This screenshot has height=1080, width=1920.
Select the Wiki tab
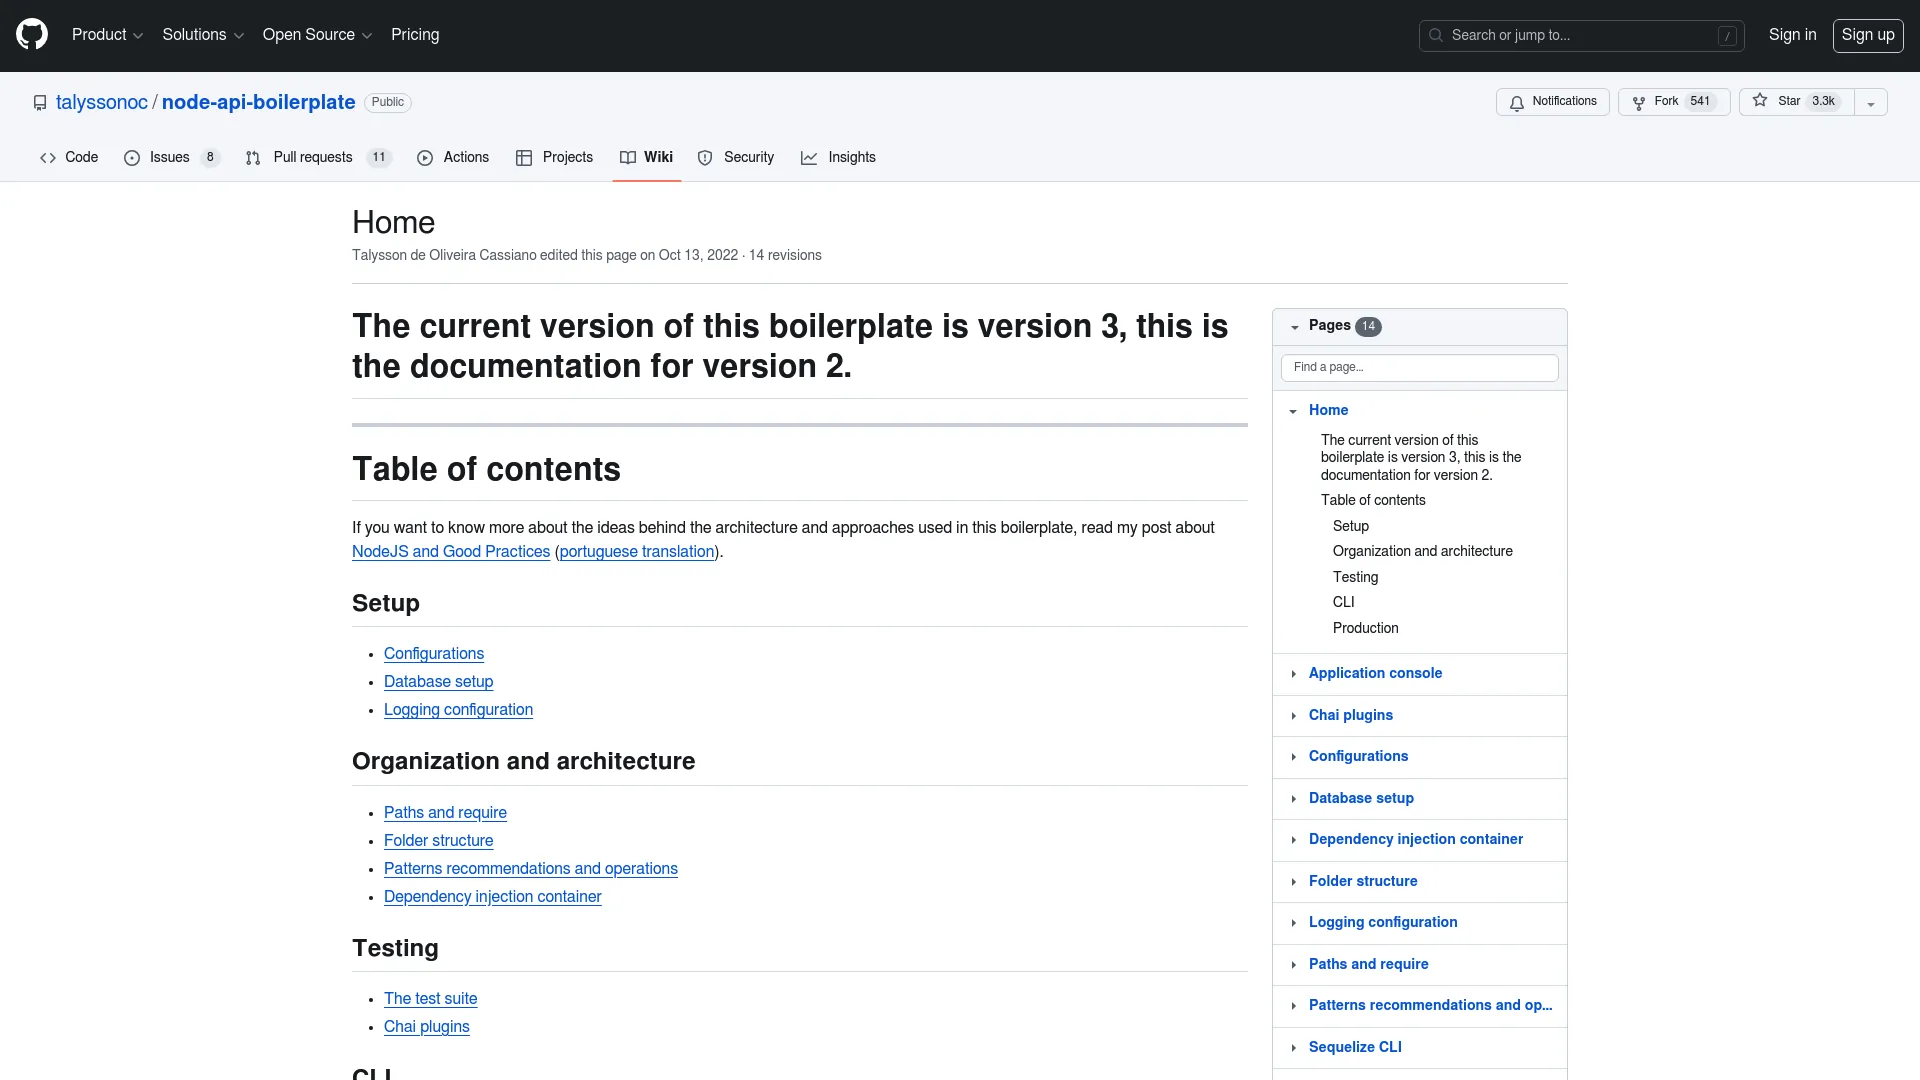(x=647, y=158)
